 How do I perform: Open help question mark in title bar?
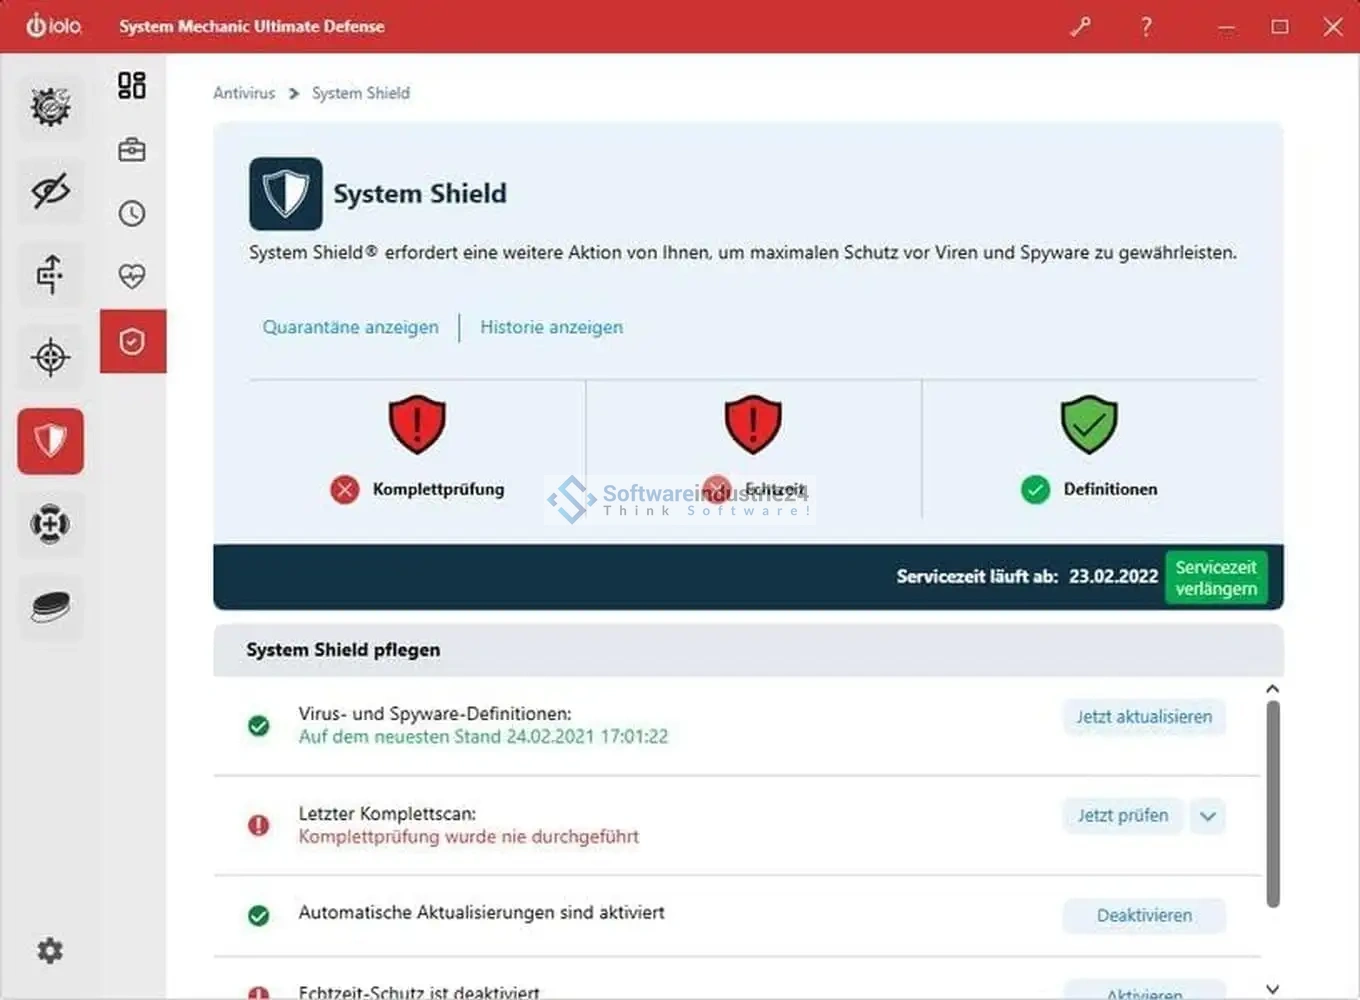pyautogui.click(x=1146, y=27)
